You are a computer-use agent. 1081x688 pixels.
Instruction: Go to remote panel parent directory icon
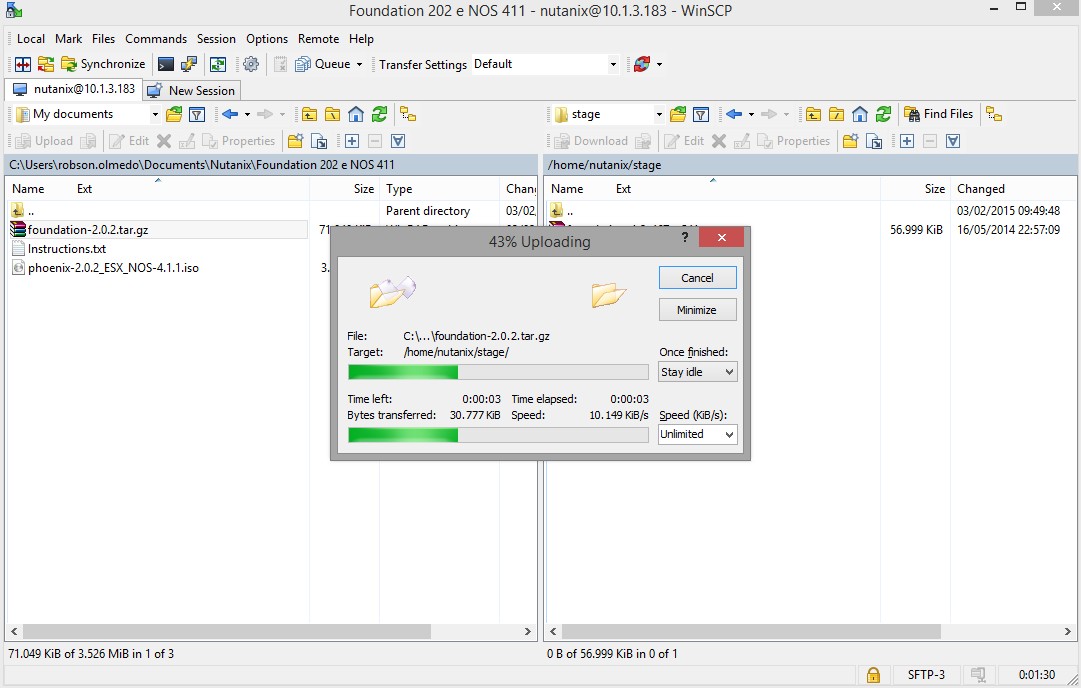[x=814, y=114]
